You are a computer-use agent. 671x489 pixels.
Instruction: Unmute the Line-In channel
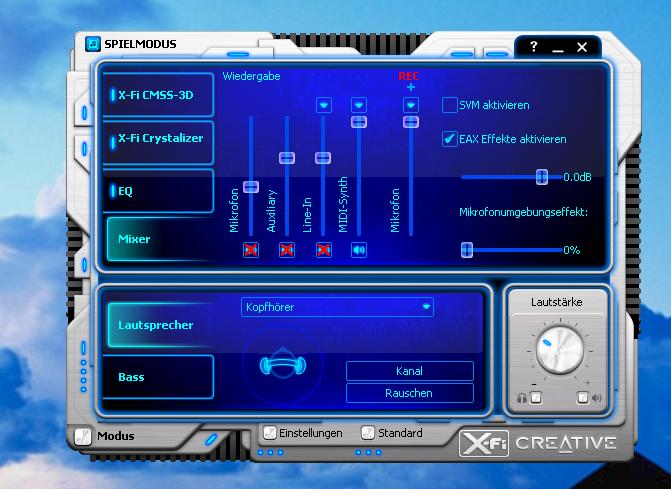pos(324,250)
